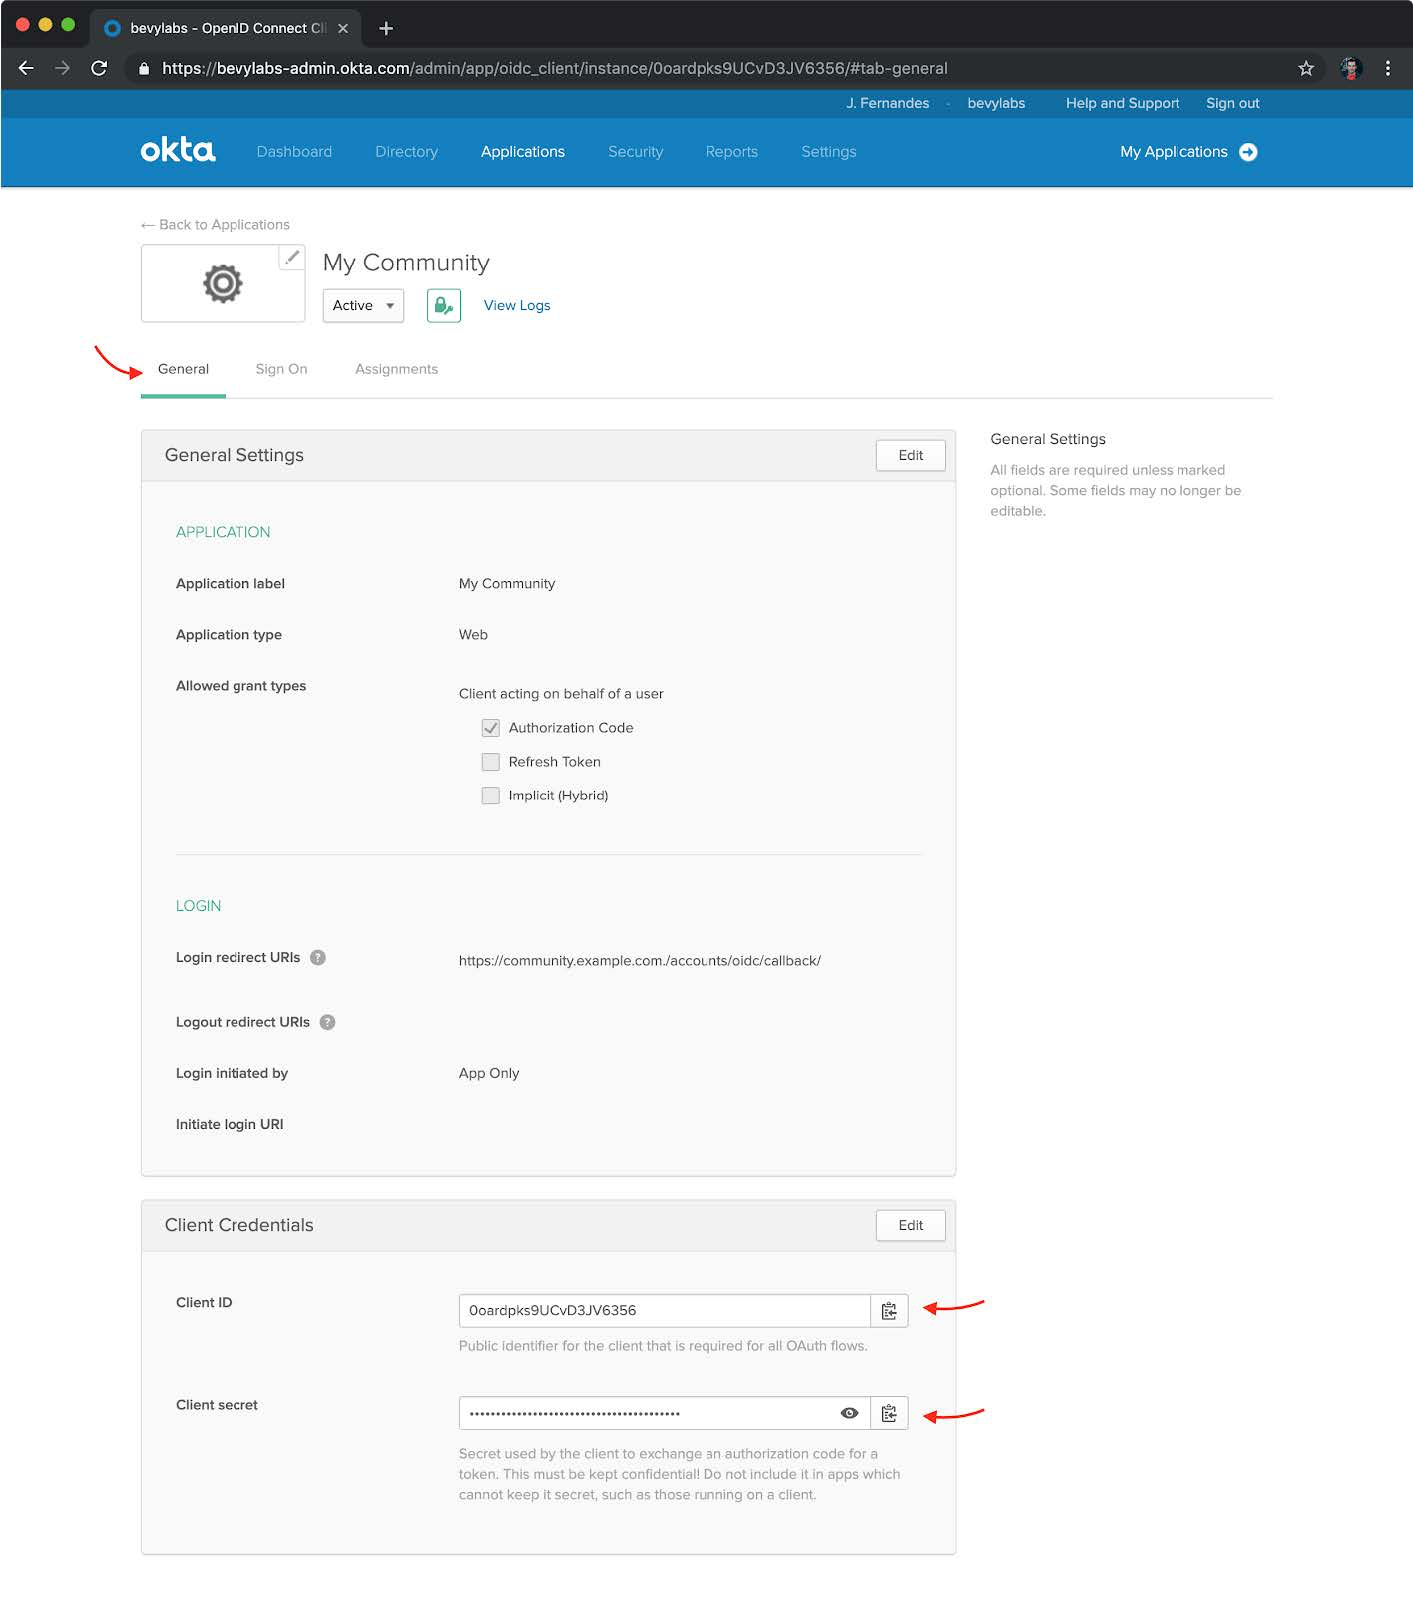This screenshot has height=1597, width=1413.
Task: Reload the page in browser
Action: pyautogui.click(x=99, y=68)
